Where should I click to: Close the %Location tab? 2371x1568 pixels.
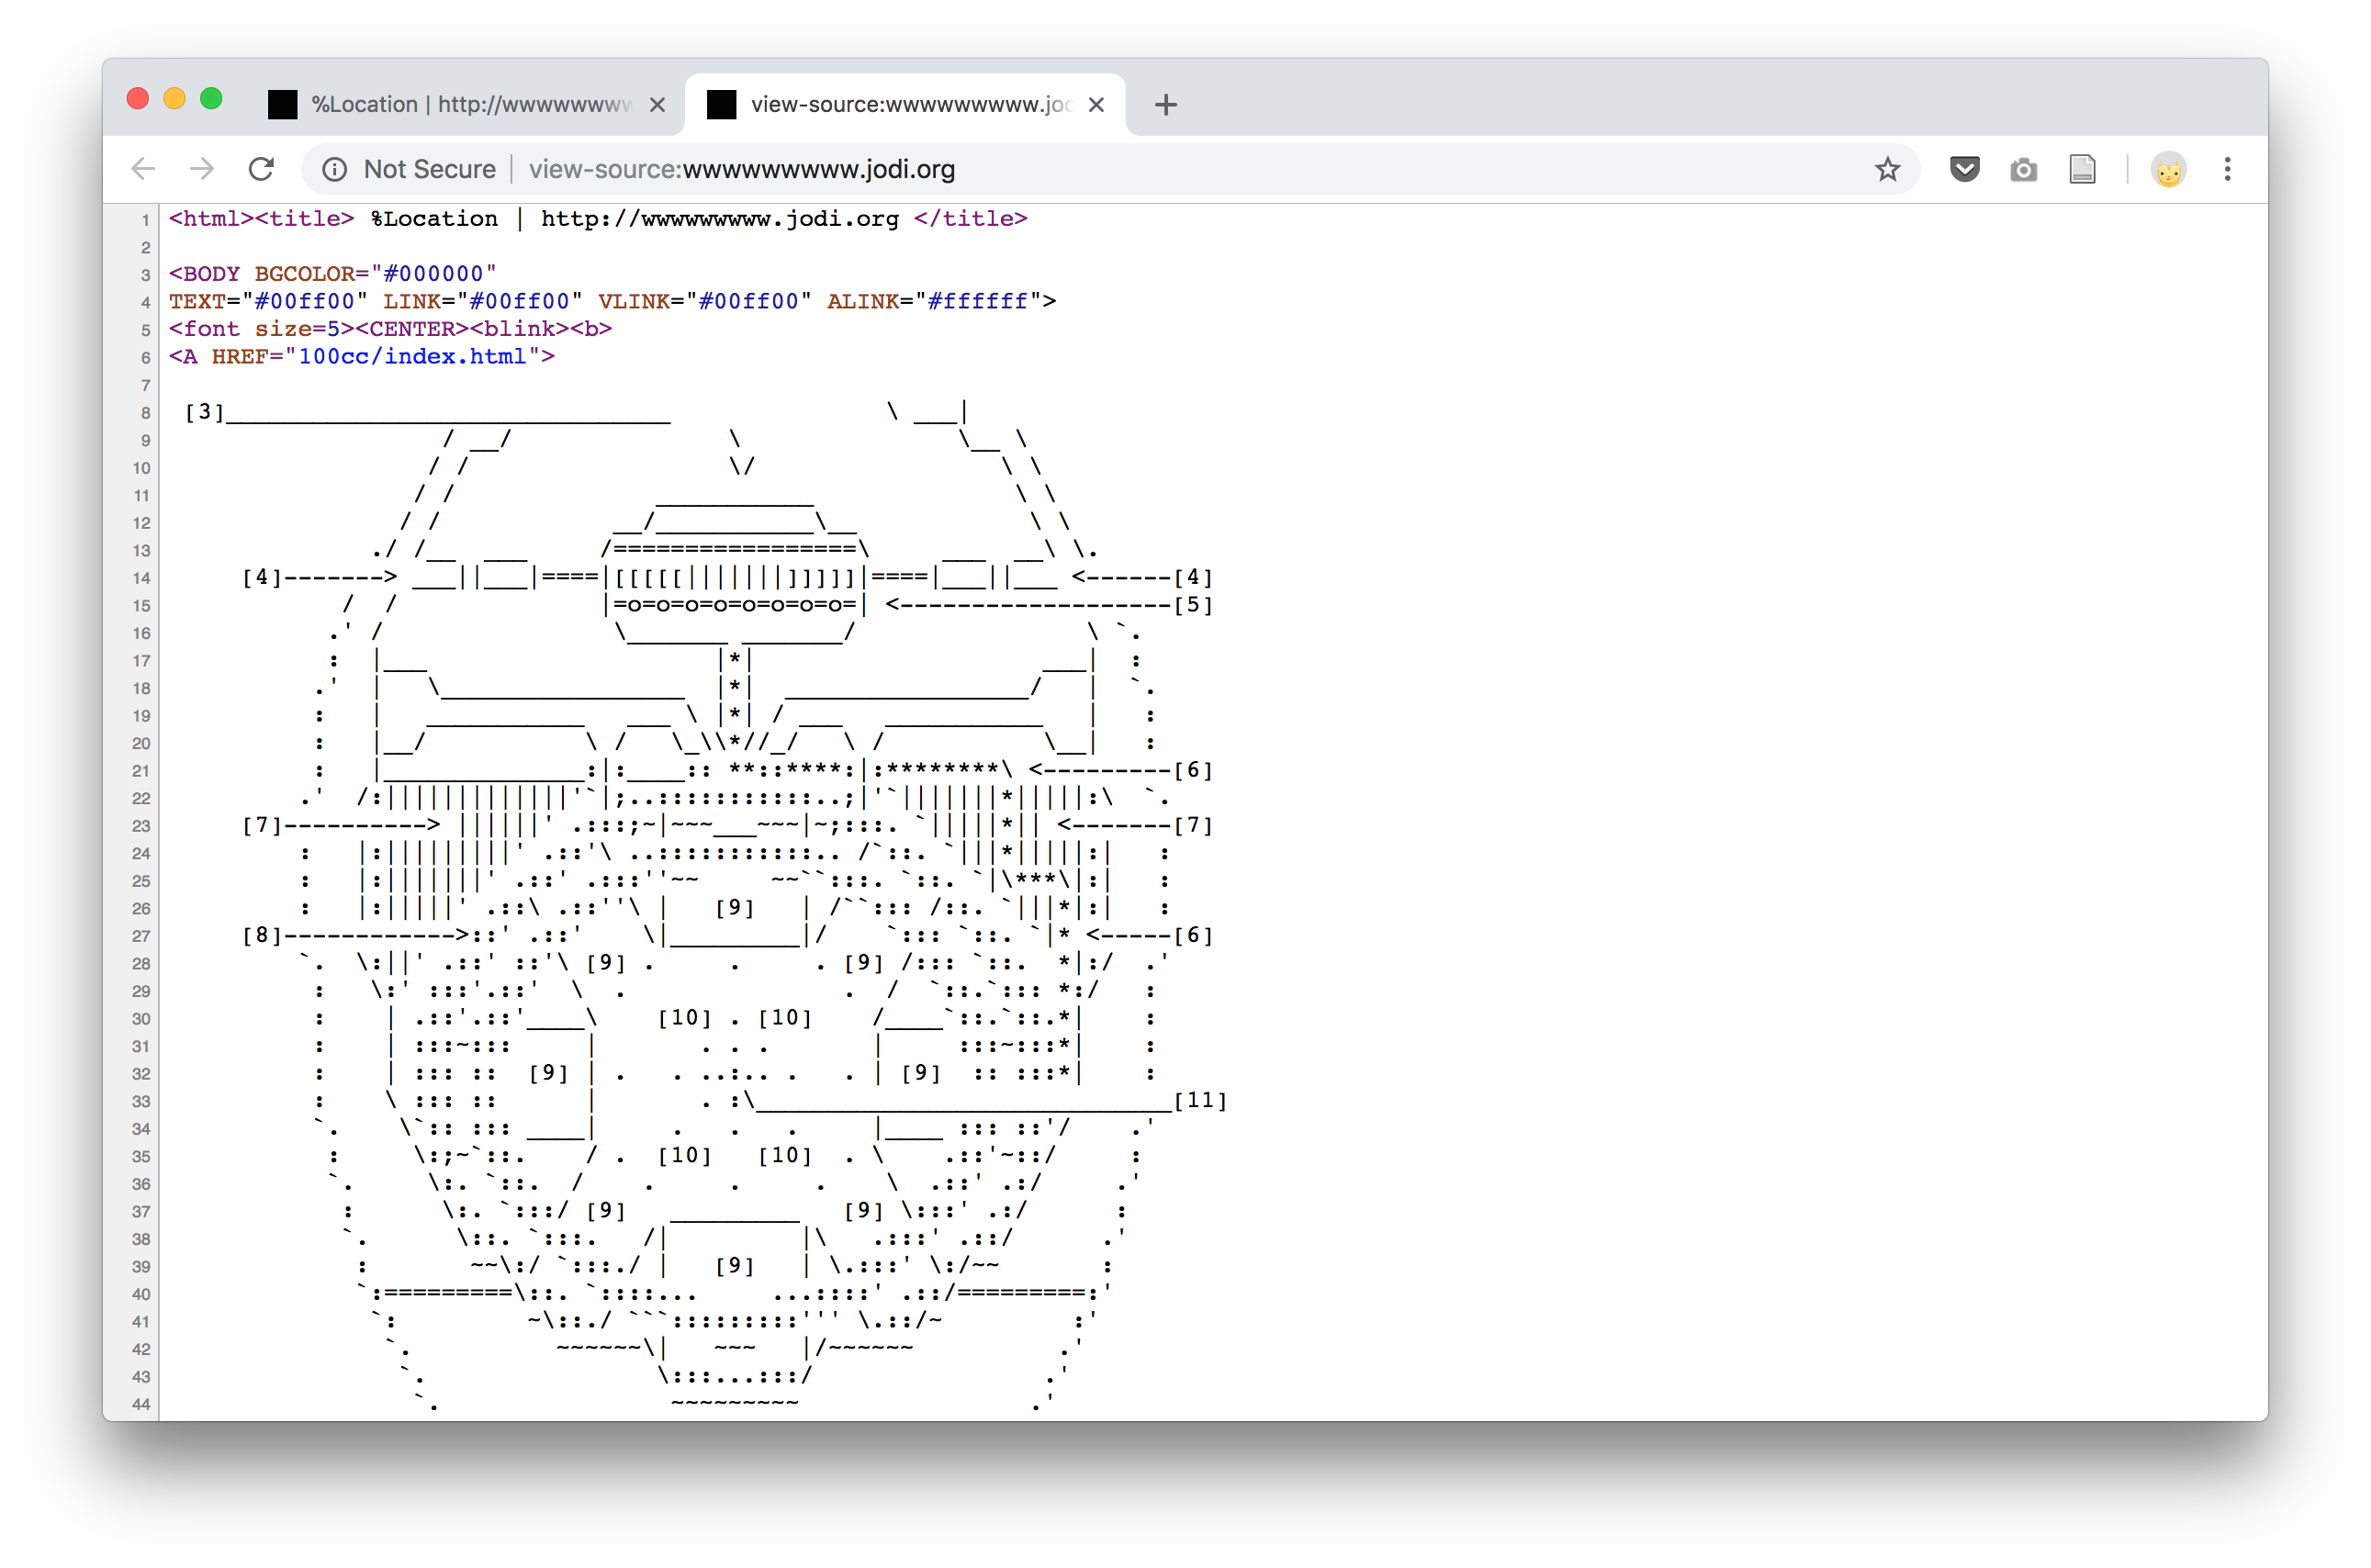coord(657,104)
